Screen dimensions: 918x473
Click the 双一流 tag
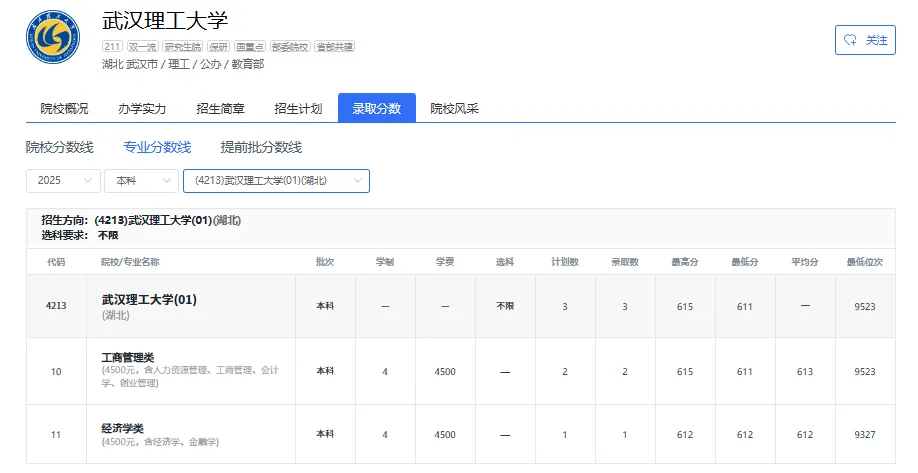click(143, 46)
